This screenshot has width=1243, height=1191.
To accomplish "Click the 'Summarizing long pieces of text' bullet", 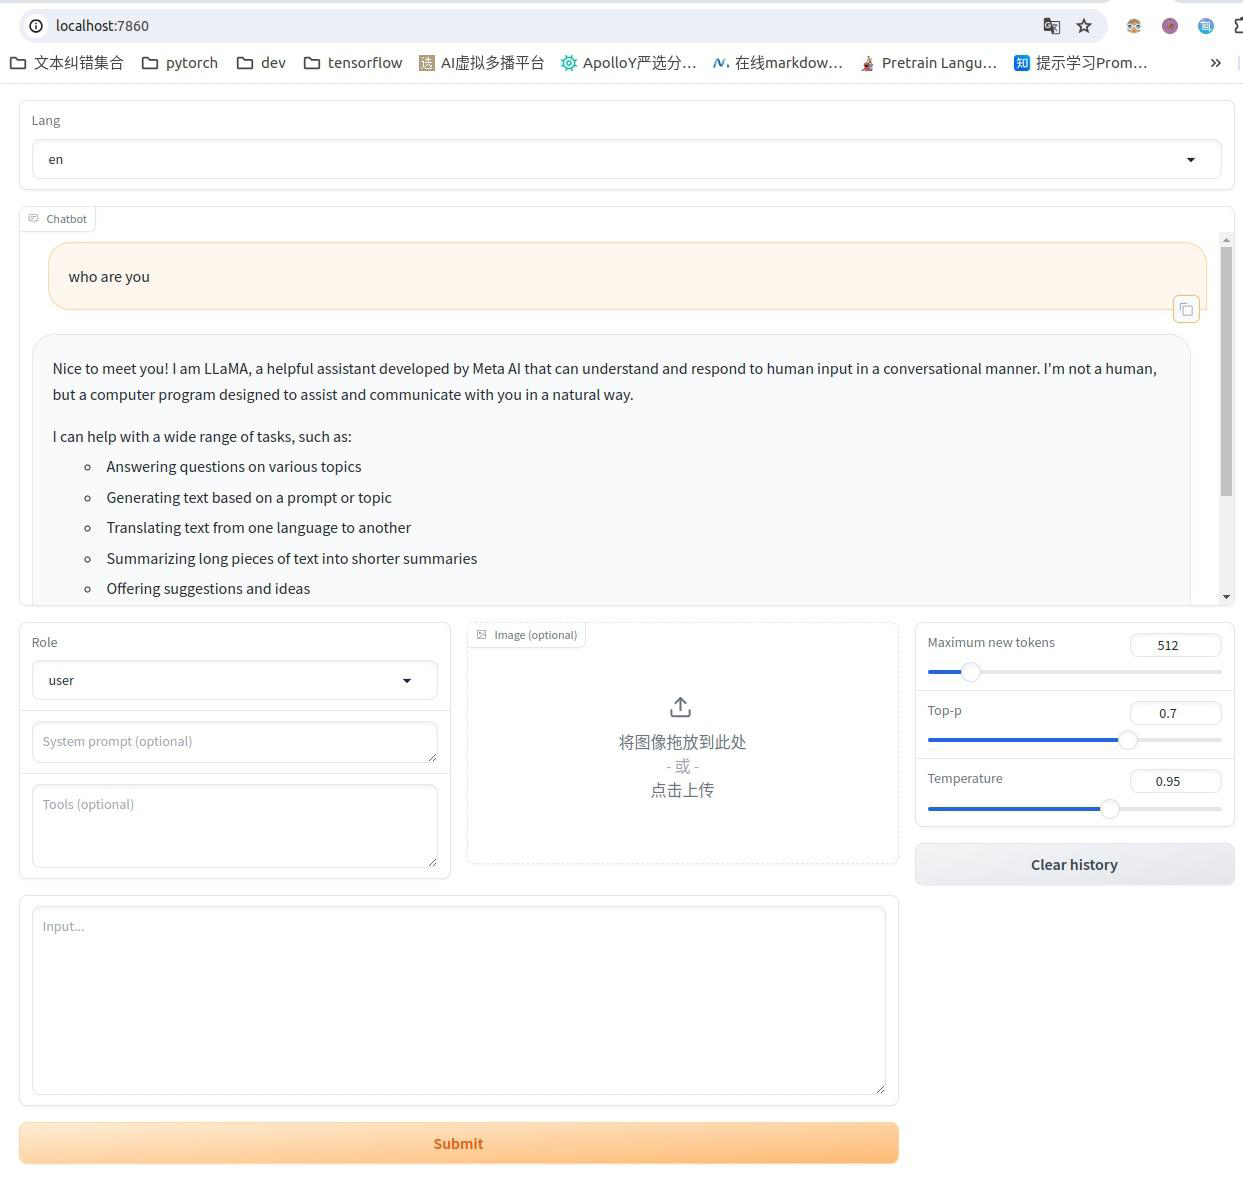I will [x=292, y=559].
